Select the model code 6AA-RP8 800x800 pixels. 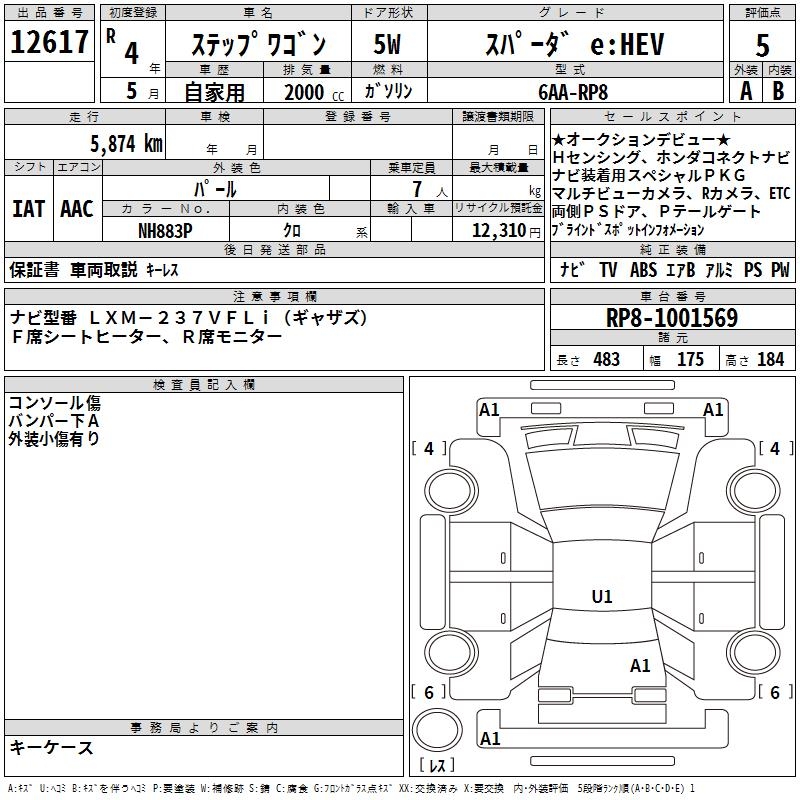[x=573, y=92]
